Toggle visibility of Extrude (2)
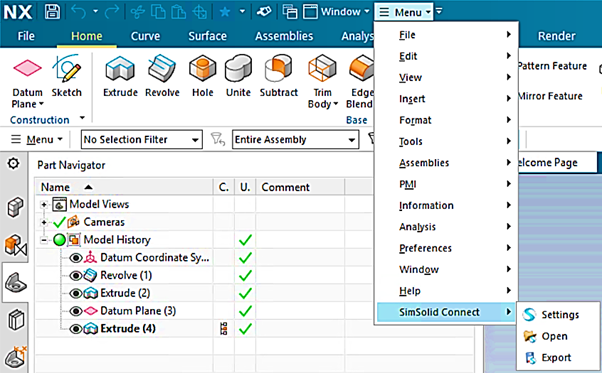Viewport: 602px width, 373px height. tap(76, 293)
